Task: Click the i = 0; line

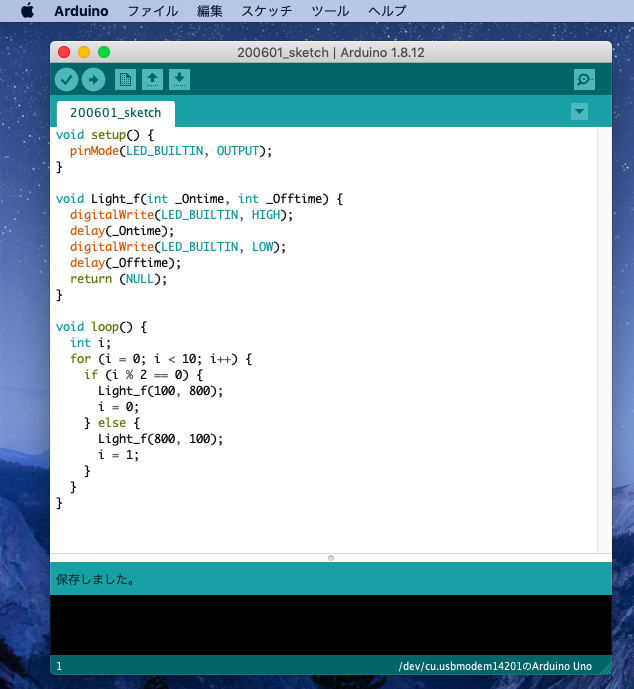Action: [x=119, y=407]
